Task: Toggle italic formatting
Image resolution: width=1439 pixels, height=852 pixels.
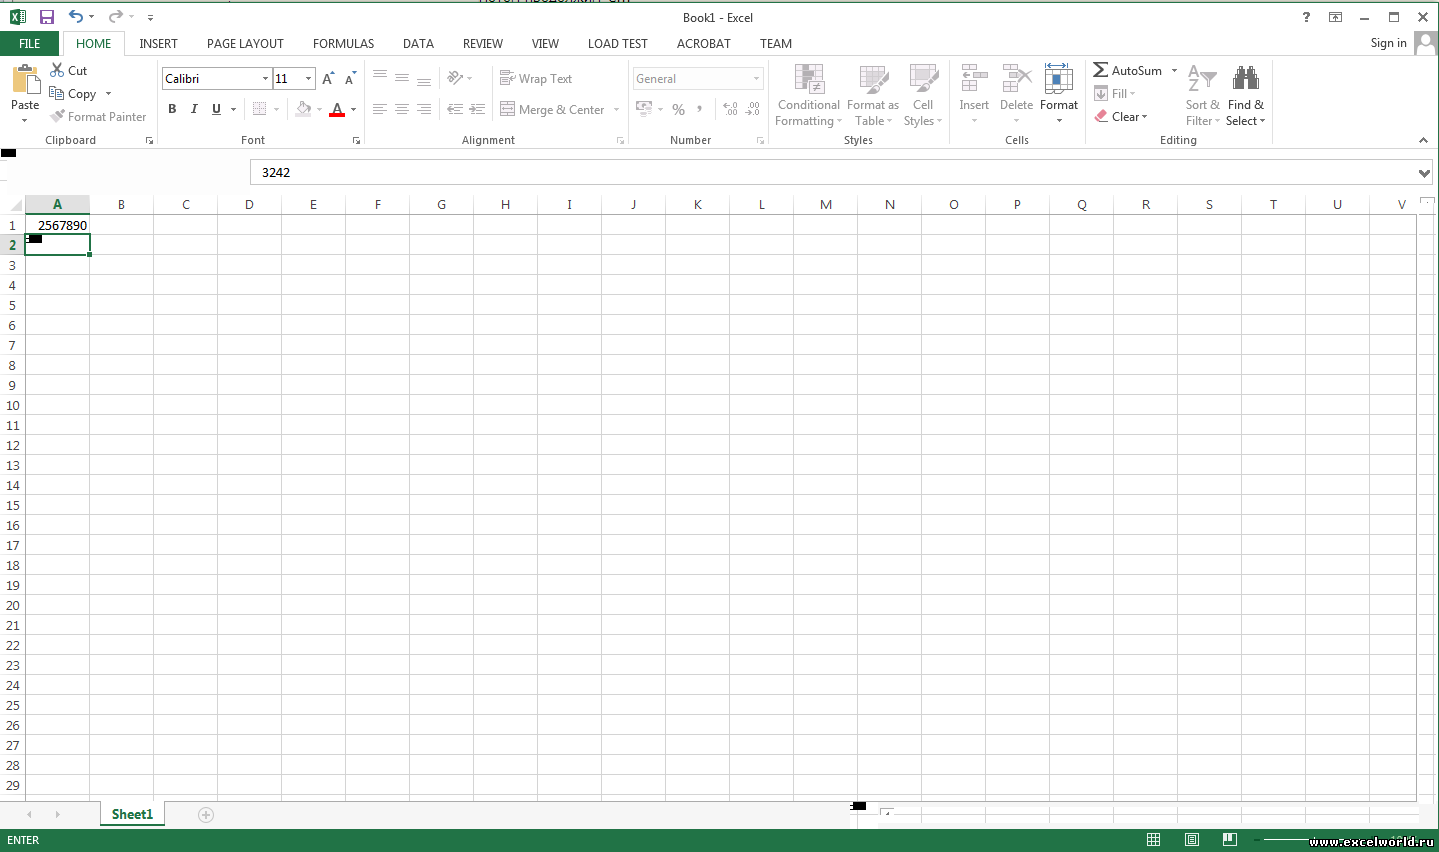Action: point(194,109)
